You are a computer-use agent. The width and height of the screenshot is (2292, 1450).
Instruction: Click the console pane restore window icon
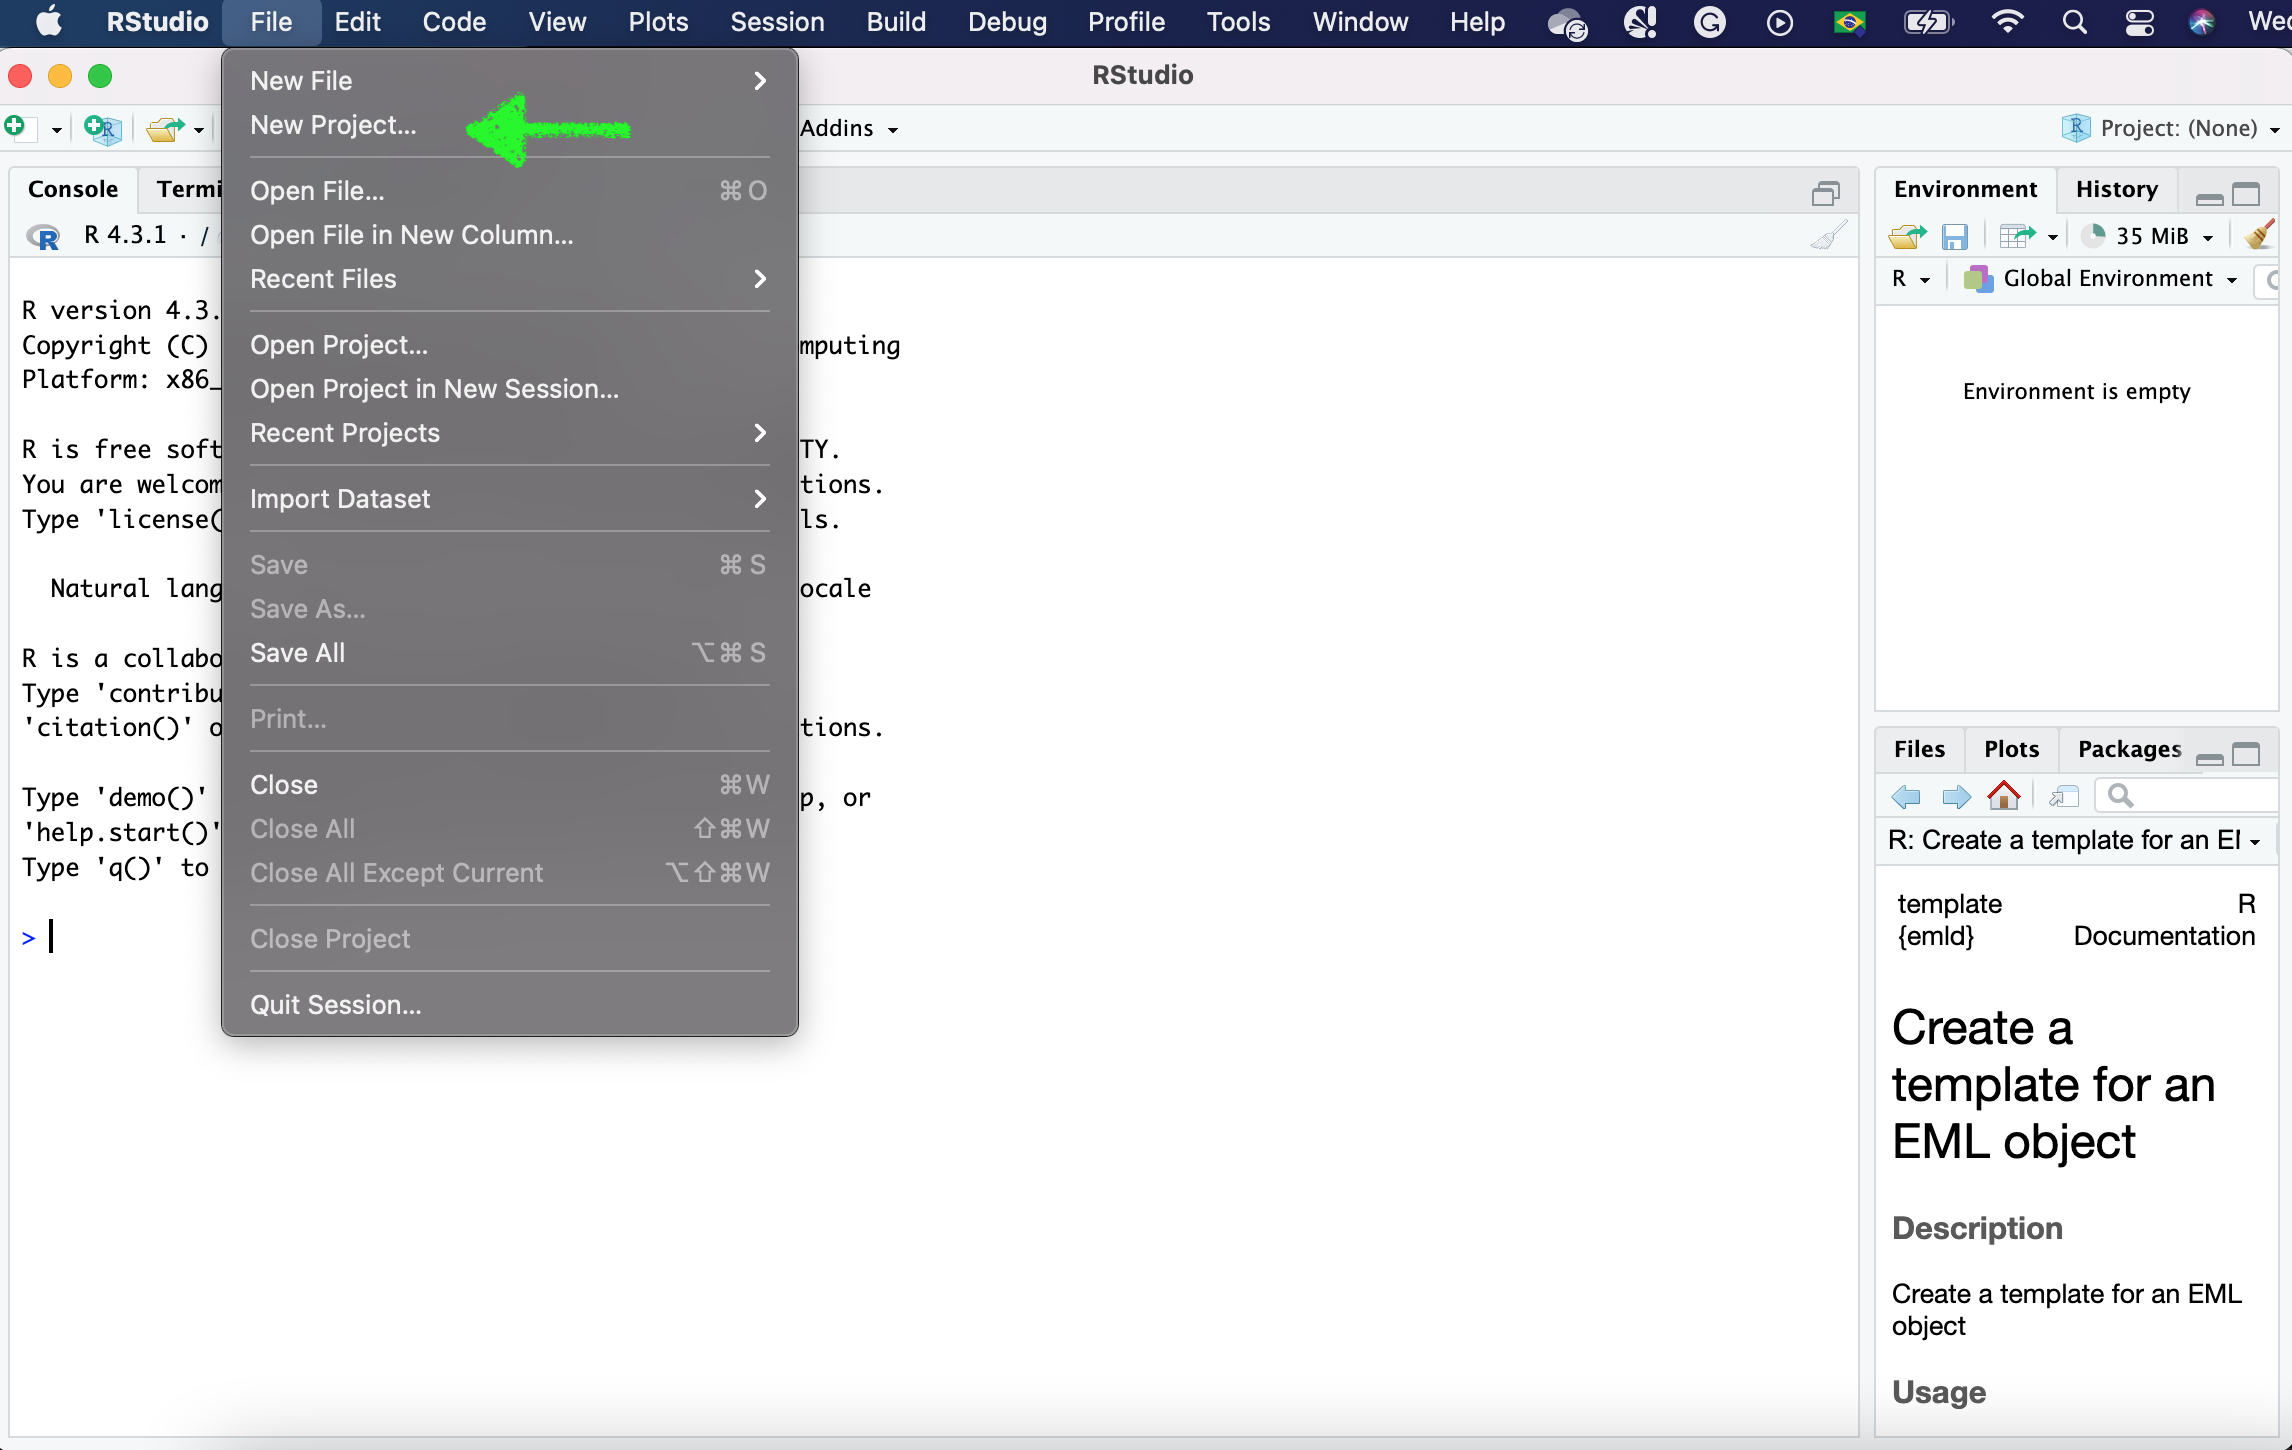click(1826, 192)
